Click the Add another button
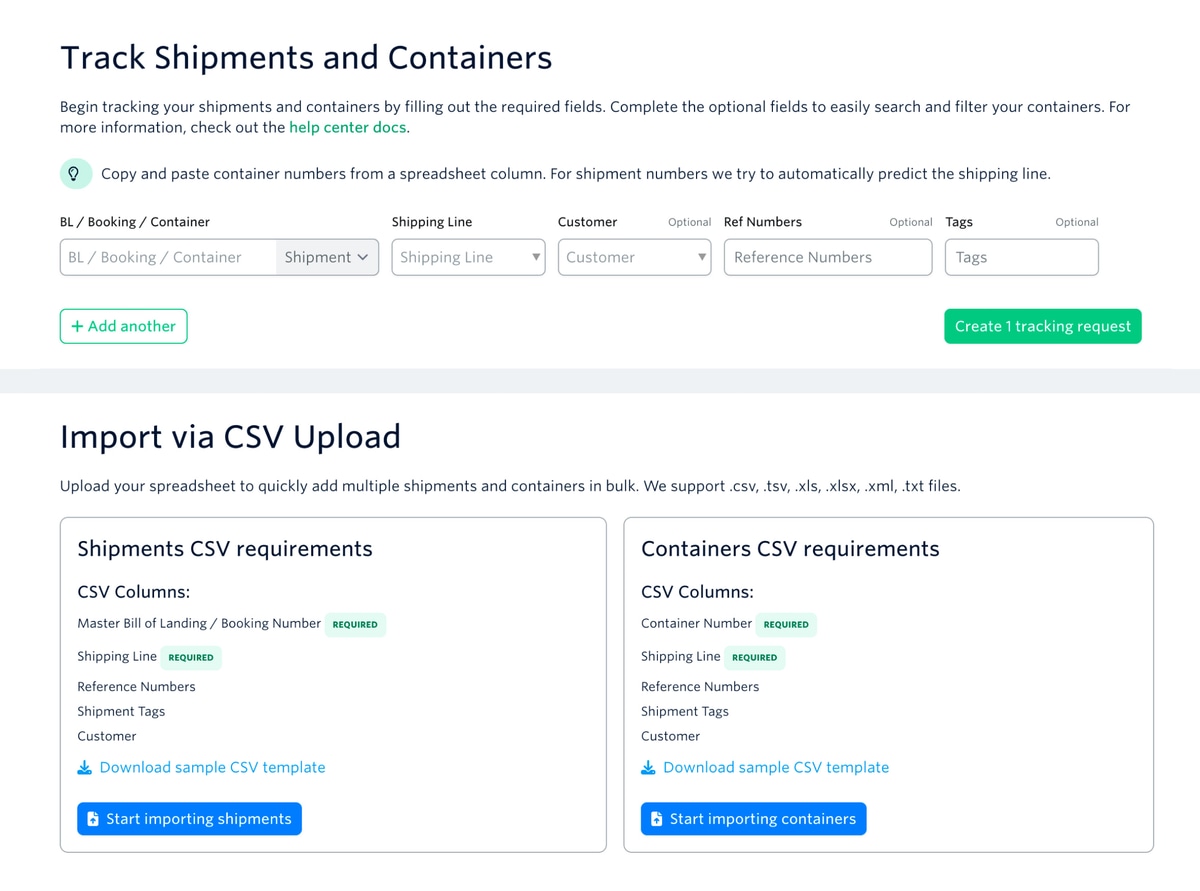Image resolution: width=1200 pixels, height=891 pixels. pos(123,326)
